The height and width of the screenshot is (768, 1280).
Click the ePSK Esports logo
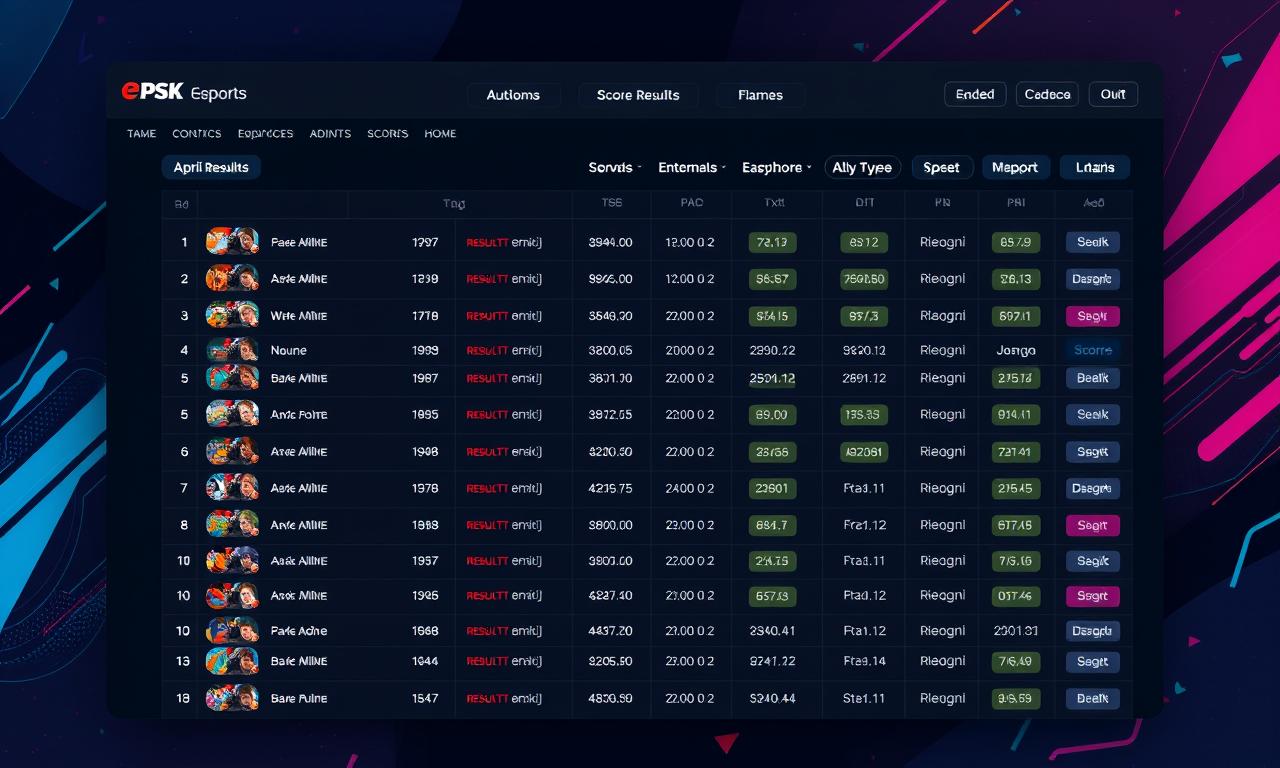(x=184, y=93)
